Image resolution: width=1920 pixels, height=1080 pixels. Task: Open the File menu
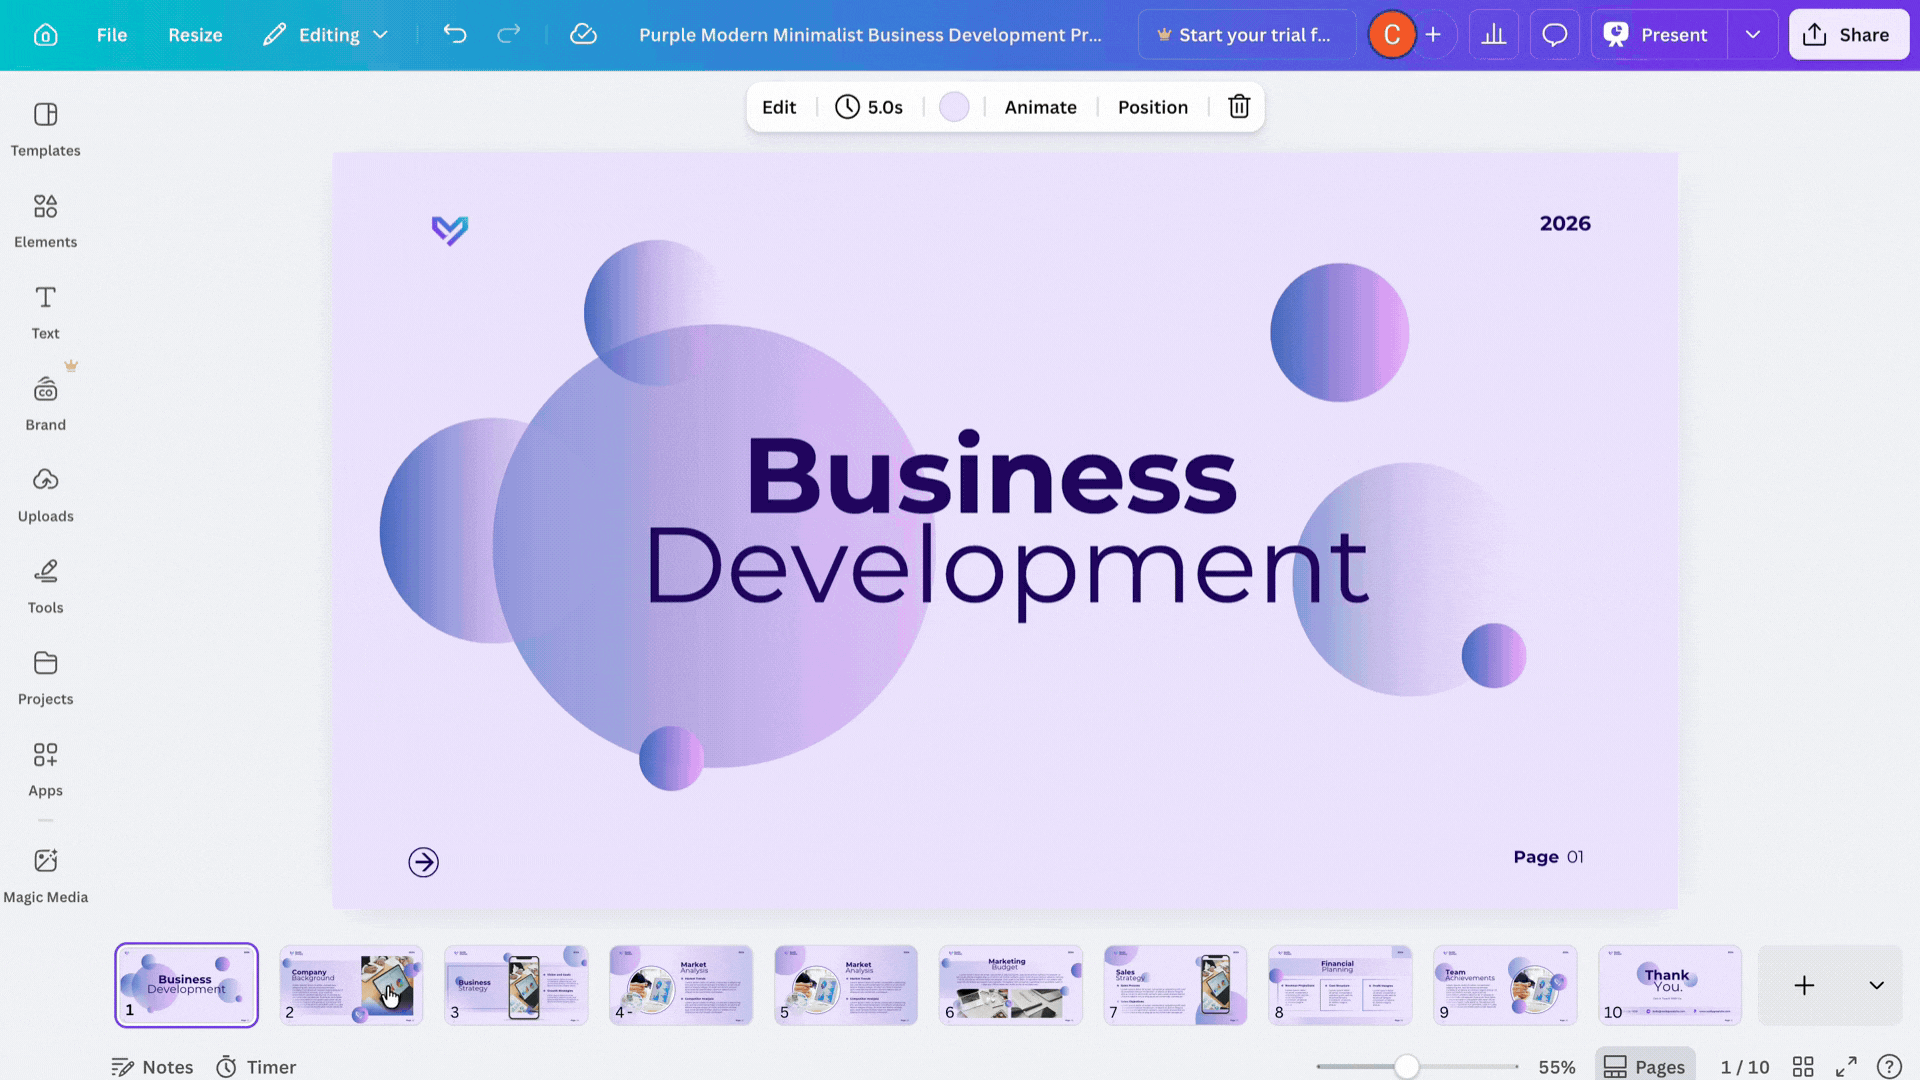[111, 34]
